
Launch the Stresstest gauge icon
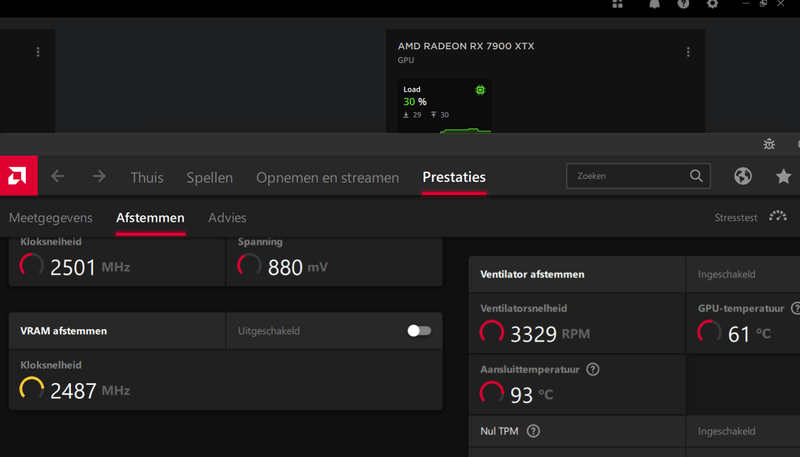pos(778,216)
